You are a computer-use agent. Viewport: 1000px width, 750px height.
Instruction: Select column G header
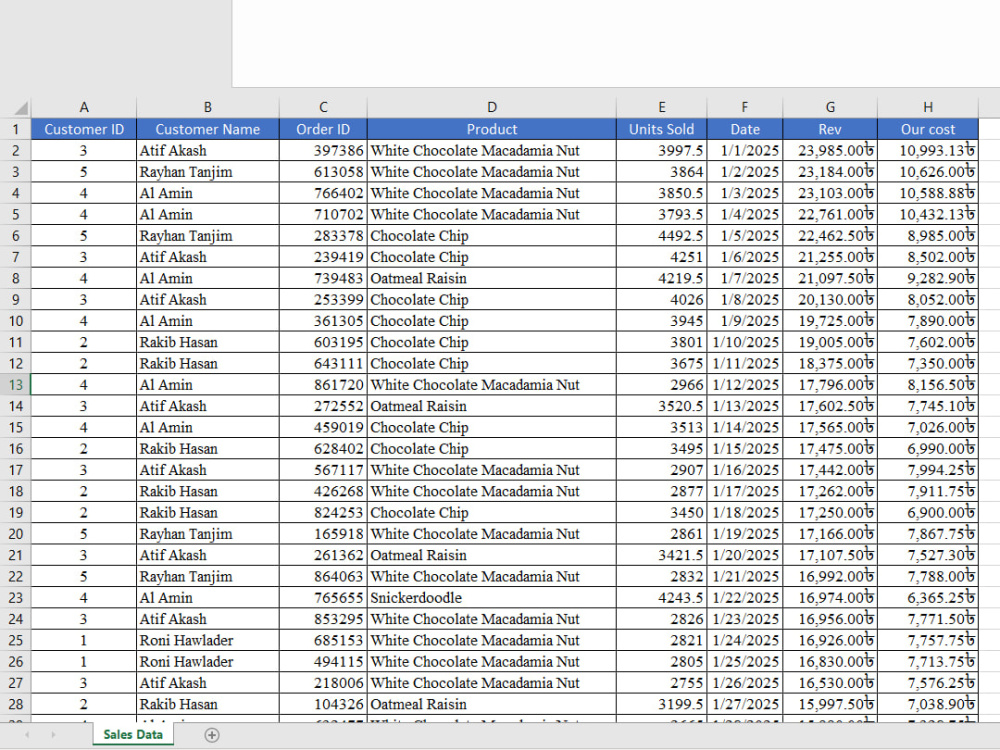(x=830, y=107)
